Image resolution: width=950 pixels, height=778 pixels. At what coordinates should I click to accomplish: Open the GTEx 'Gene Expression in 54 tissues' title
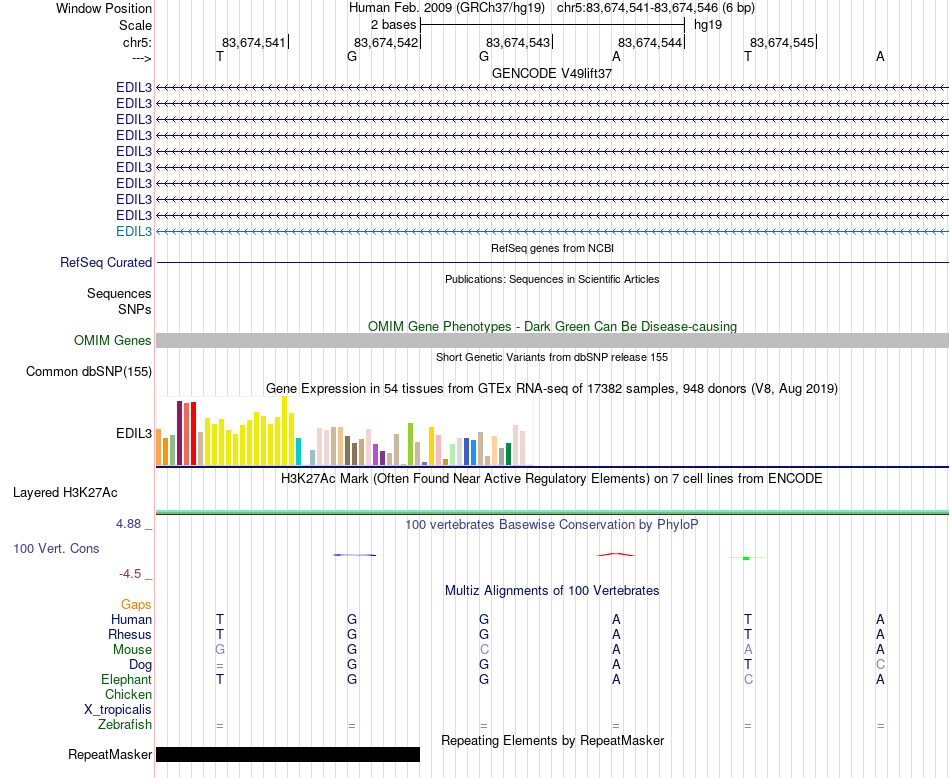552,388
